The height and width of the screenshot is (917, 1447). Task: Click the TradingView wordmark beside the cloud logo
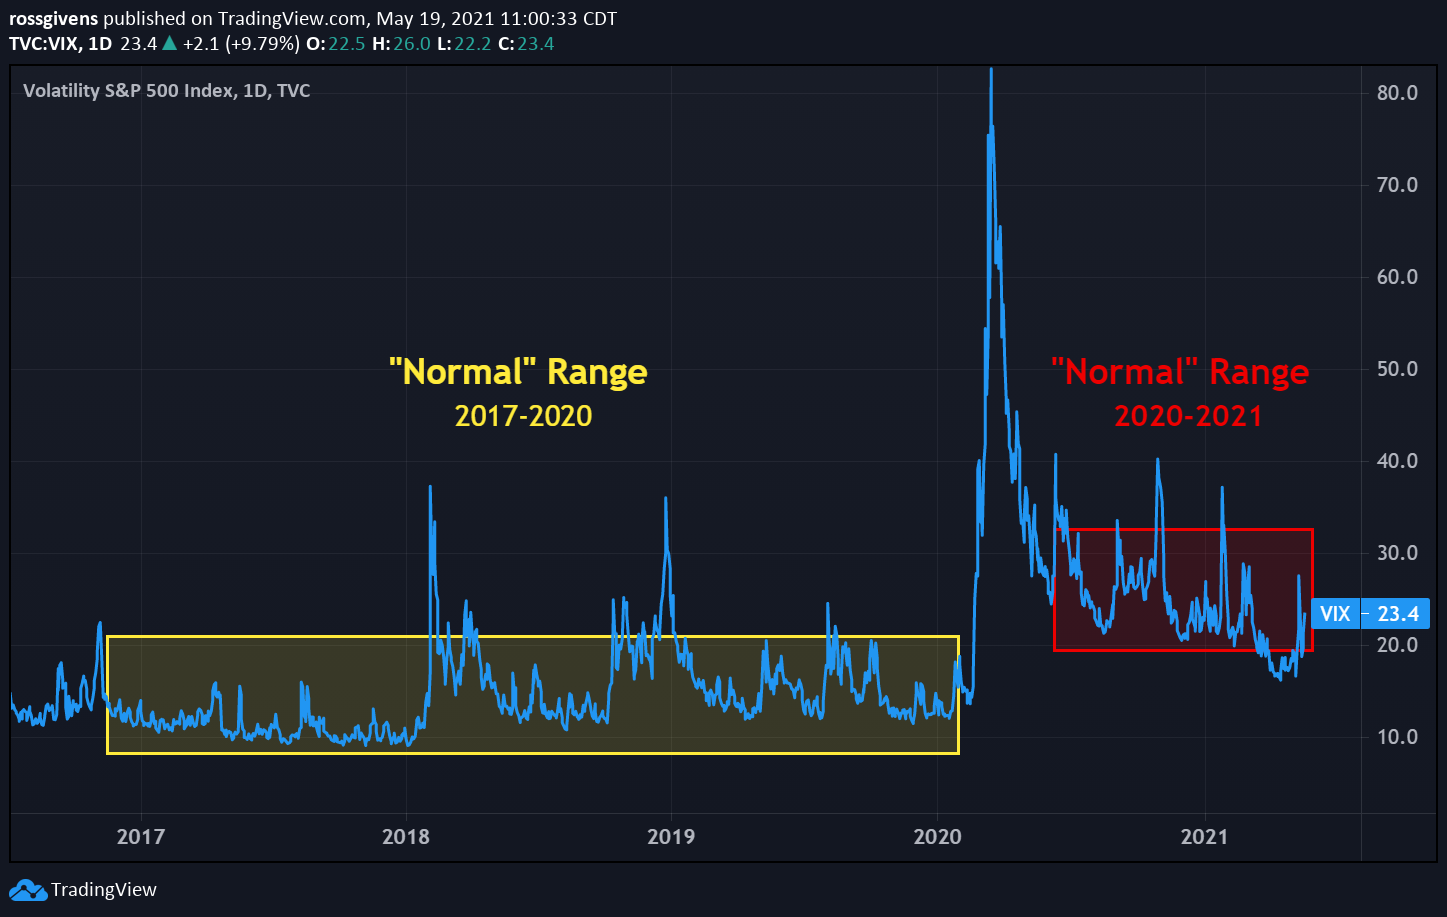(x=104, y=889)
